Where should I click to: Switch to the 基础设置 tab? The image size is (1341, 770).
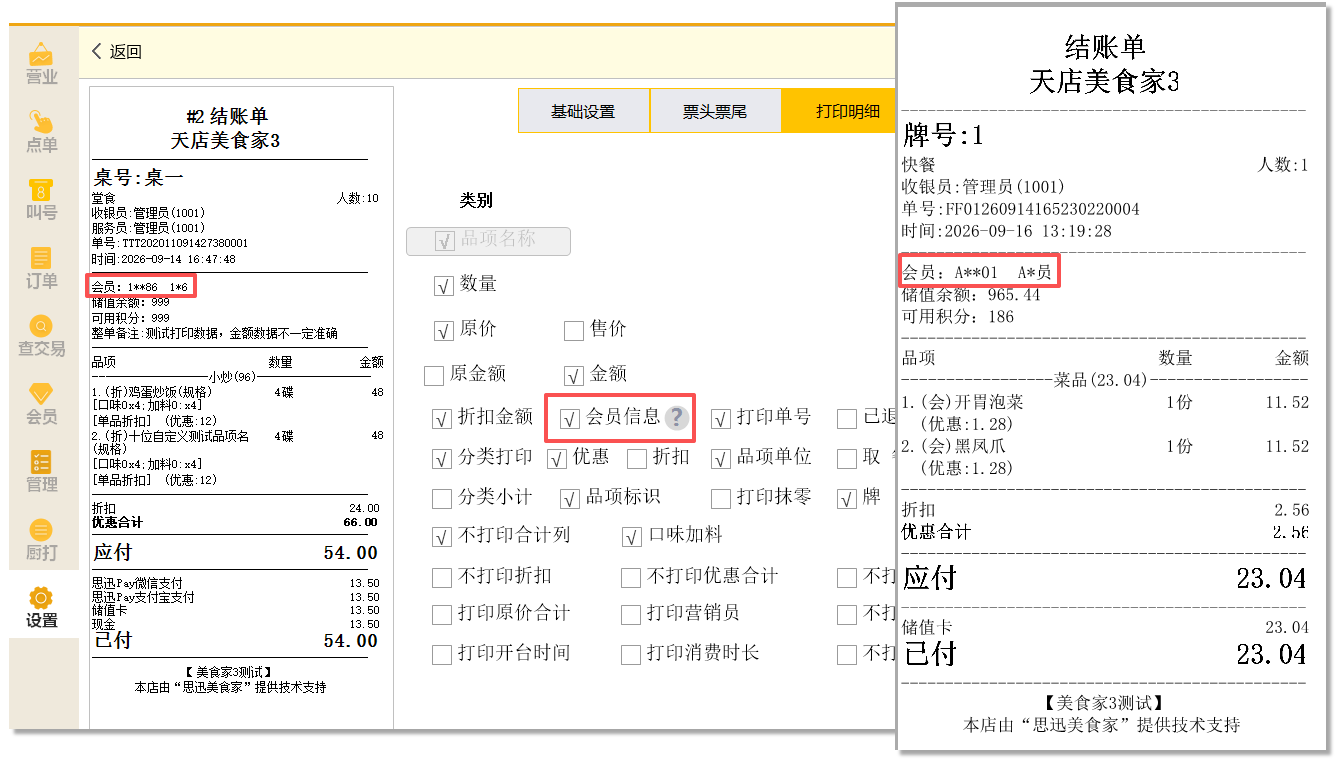coord(584,111)
